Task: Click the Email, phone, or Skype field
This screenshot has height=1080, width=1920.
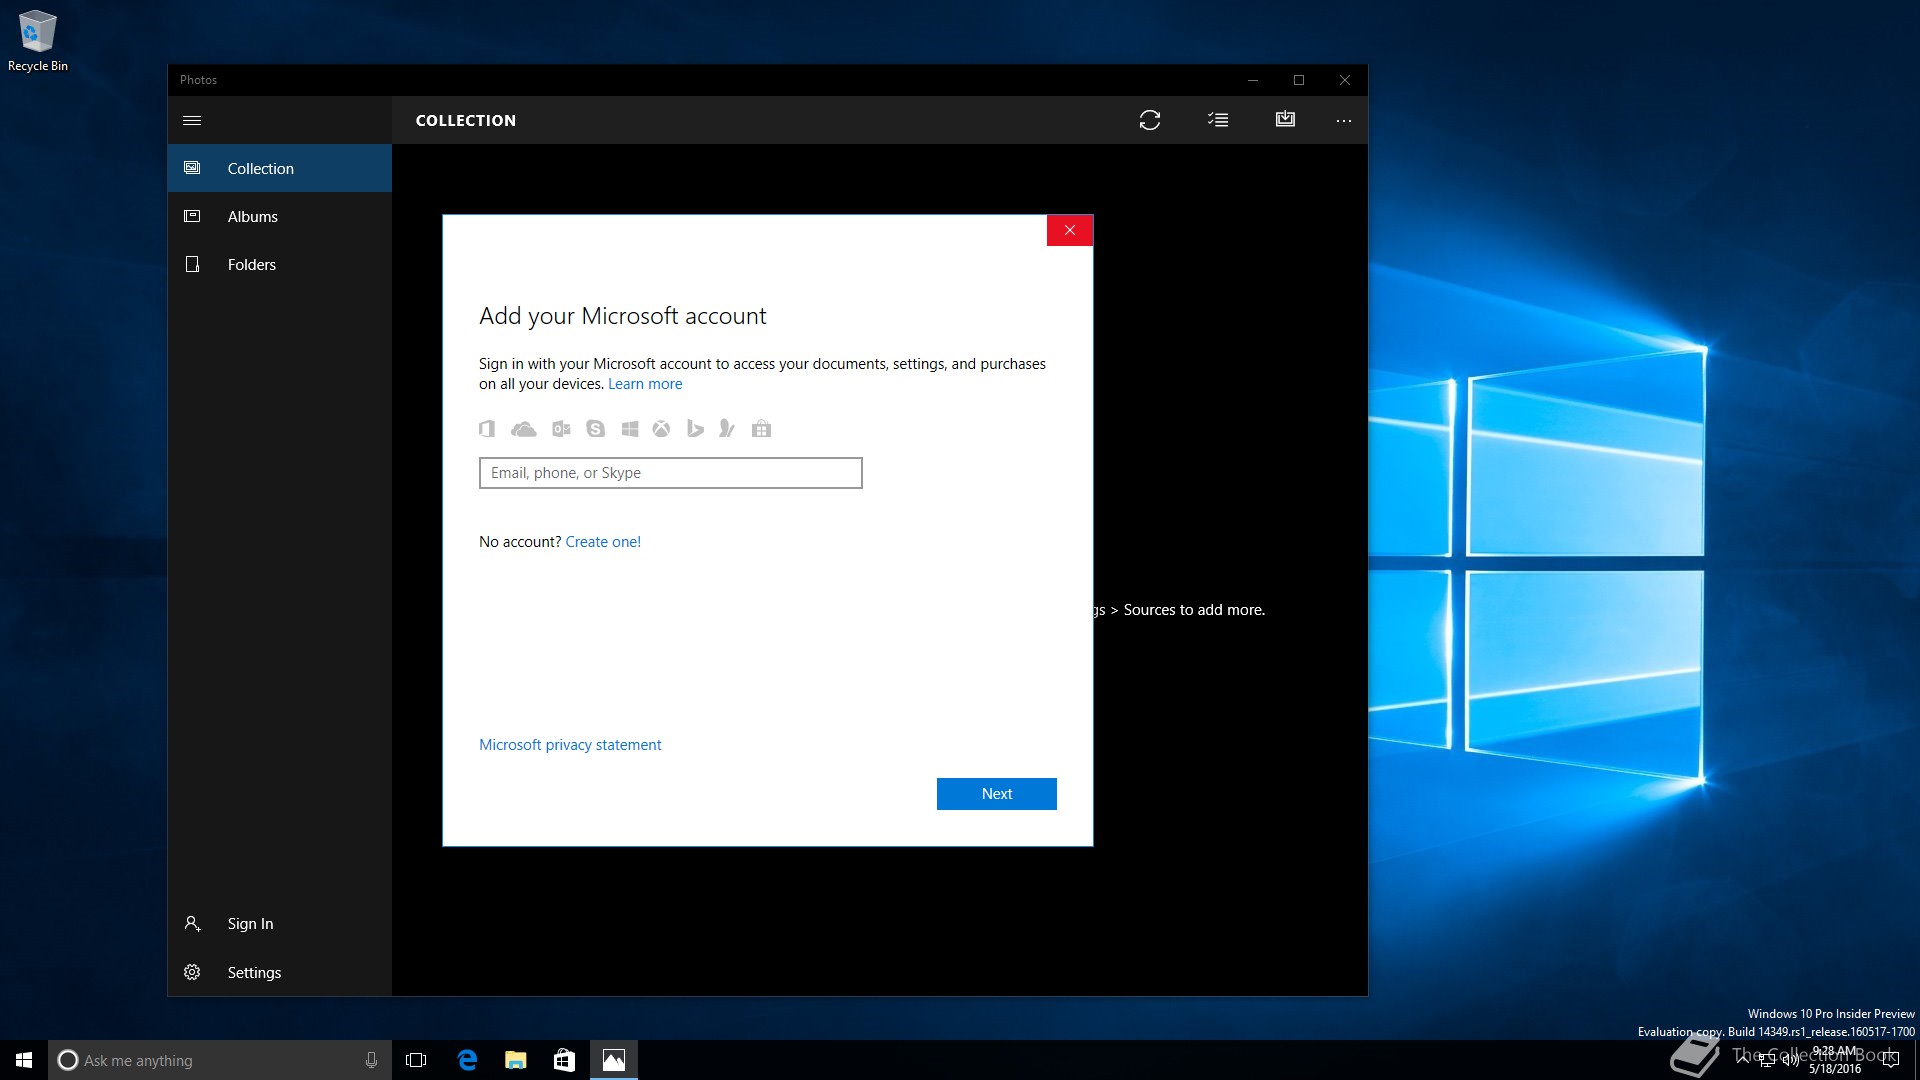Action: 670,473
